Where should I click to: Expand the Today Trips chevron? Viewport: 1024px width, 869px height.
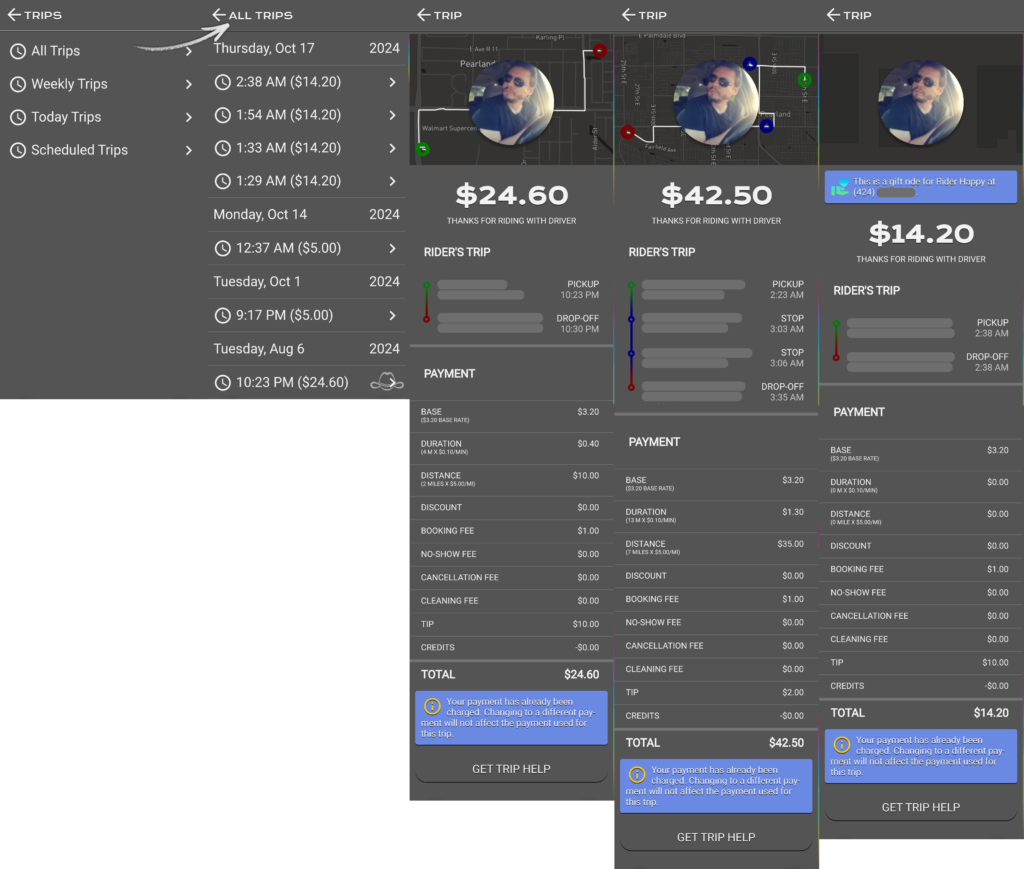point(188,117)
